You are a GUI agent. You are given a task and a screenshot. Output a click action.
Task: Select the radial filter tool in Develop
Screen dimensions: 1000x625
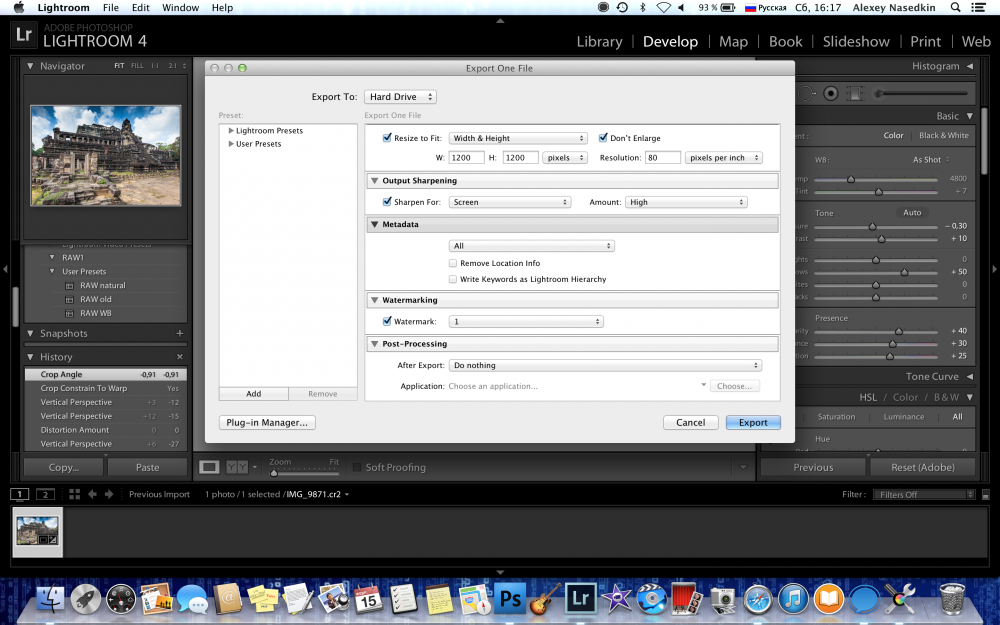click(x=830, y=93)
